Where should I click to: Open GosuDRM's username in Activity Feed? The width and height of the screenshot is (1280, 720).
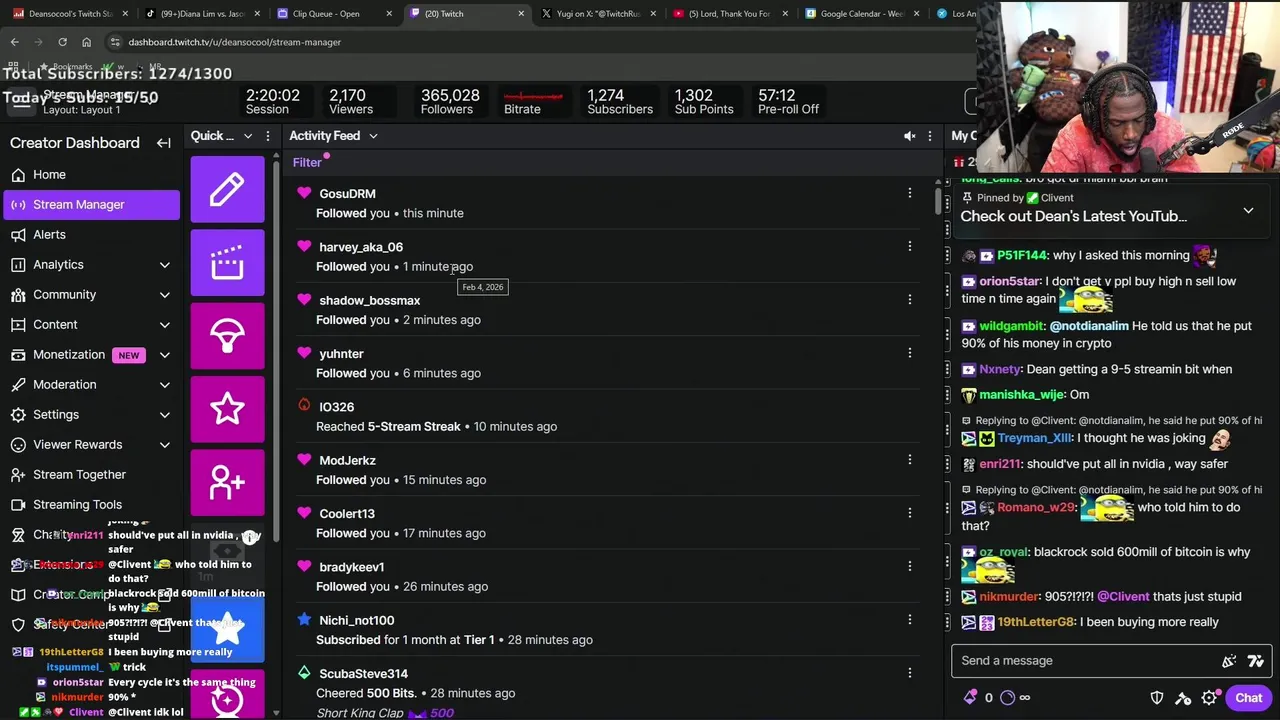coord(347,194)
